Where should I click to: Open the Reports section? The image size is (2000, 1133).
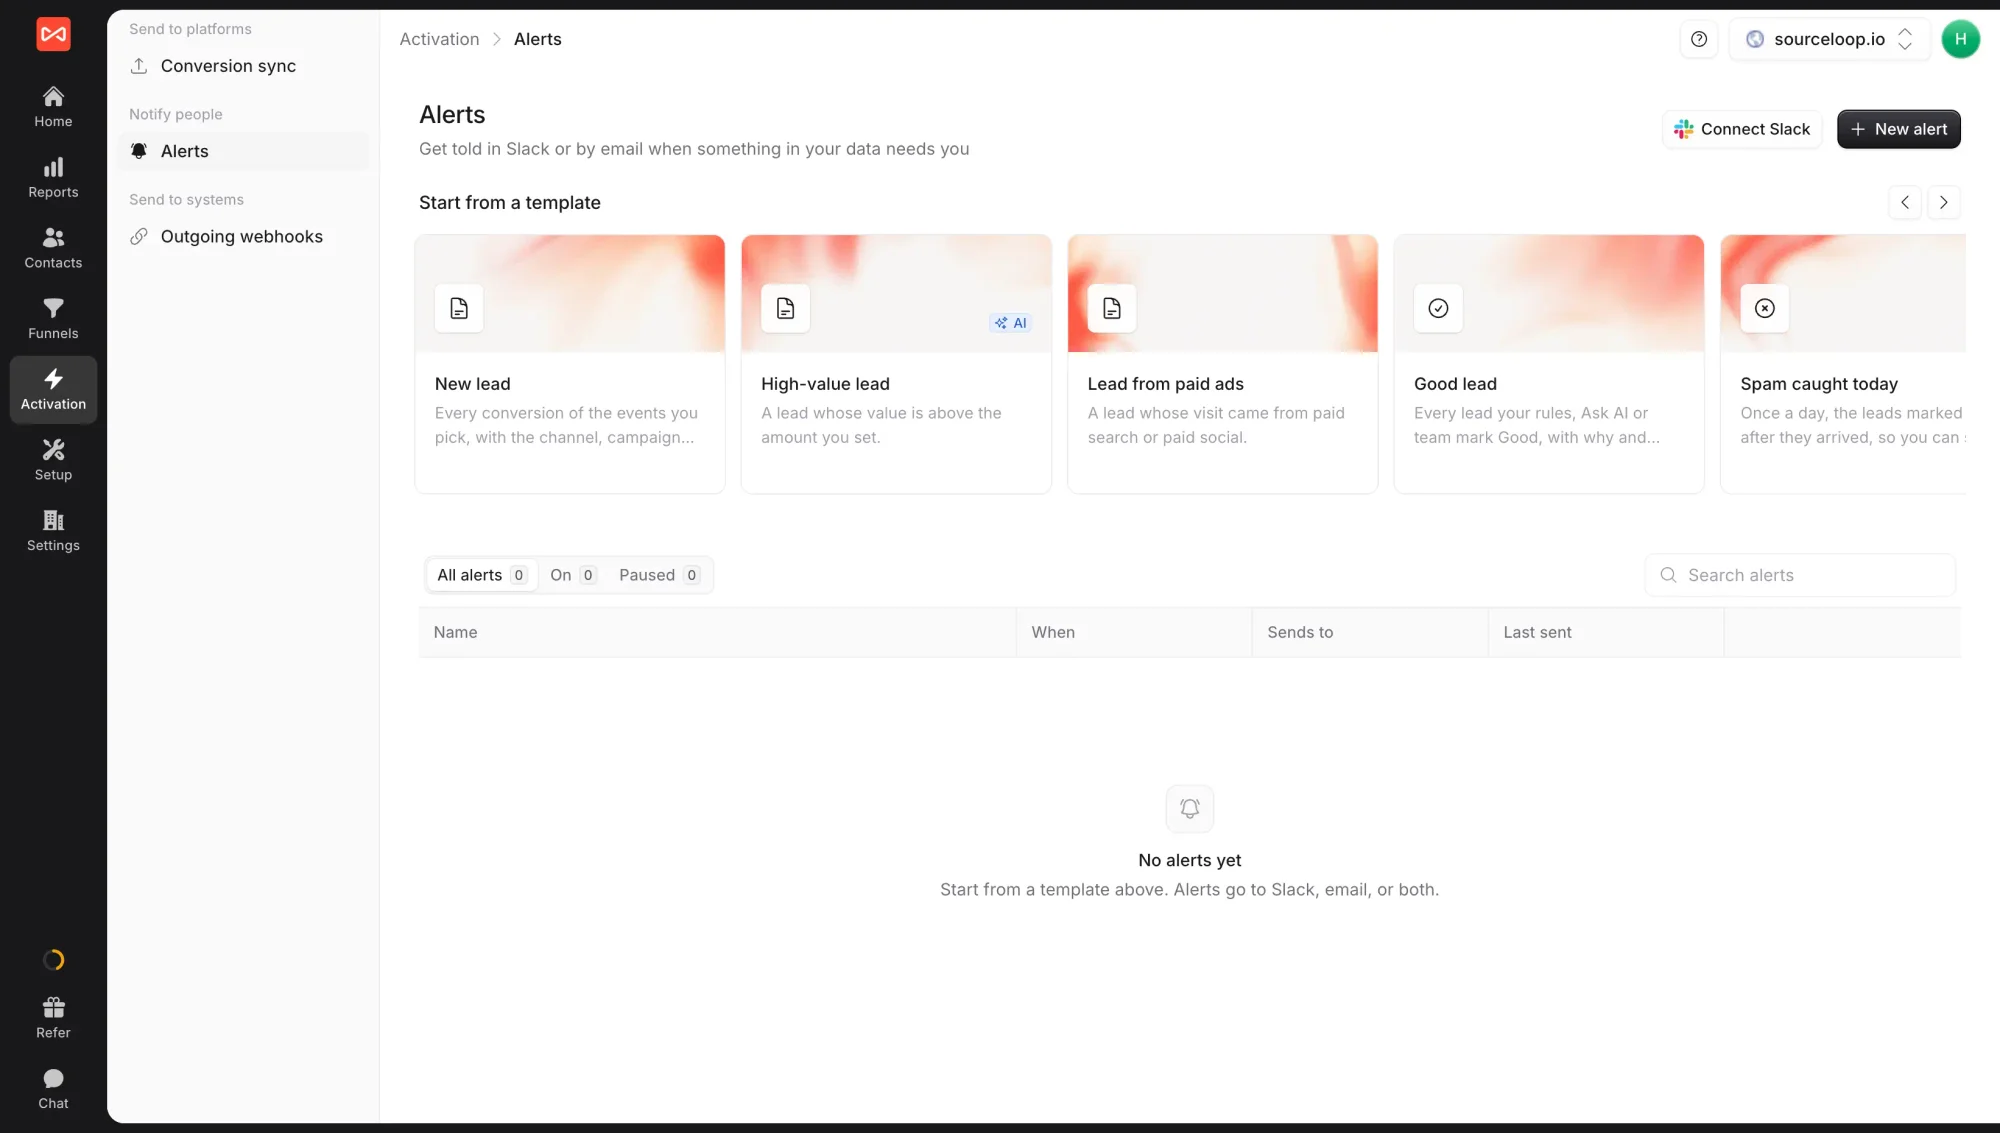coord(53,178)
